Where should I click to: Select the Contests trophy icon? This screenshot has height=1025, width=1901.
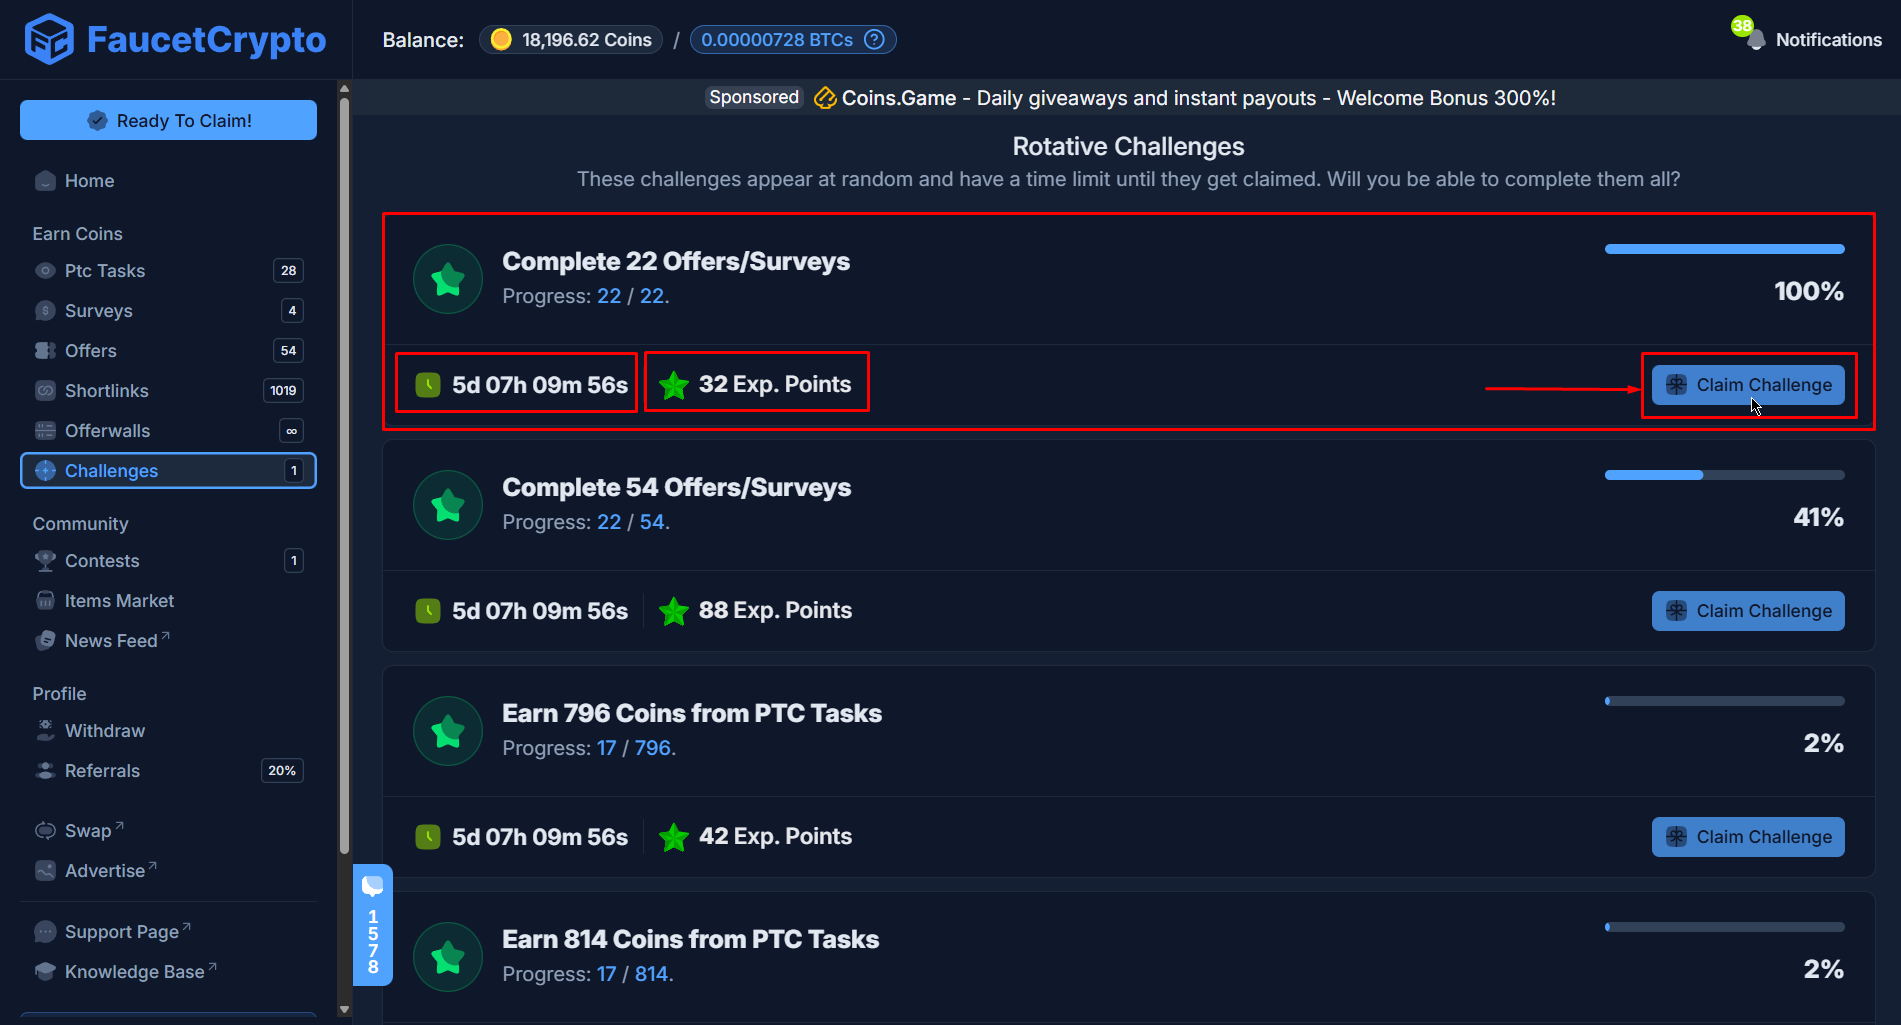(45, 560)
